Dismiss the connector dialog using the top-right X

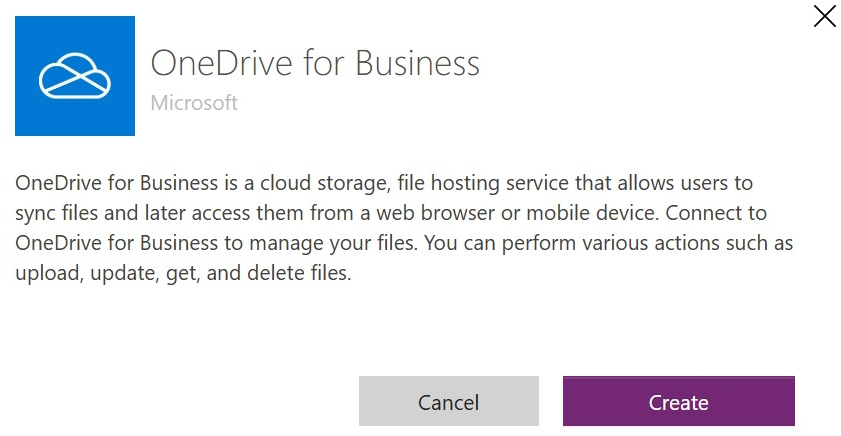pyautogui.click(x=825, y=16)
